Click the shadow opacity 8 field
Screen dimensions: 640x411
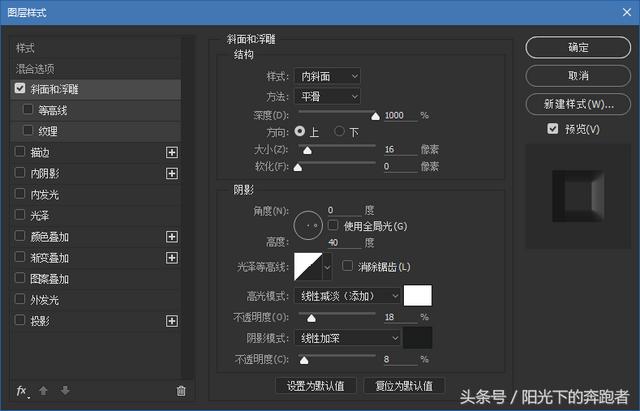400,359
